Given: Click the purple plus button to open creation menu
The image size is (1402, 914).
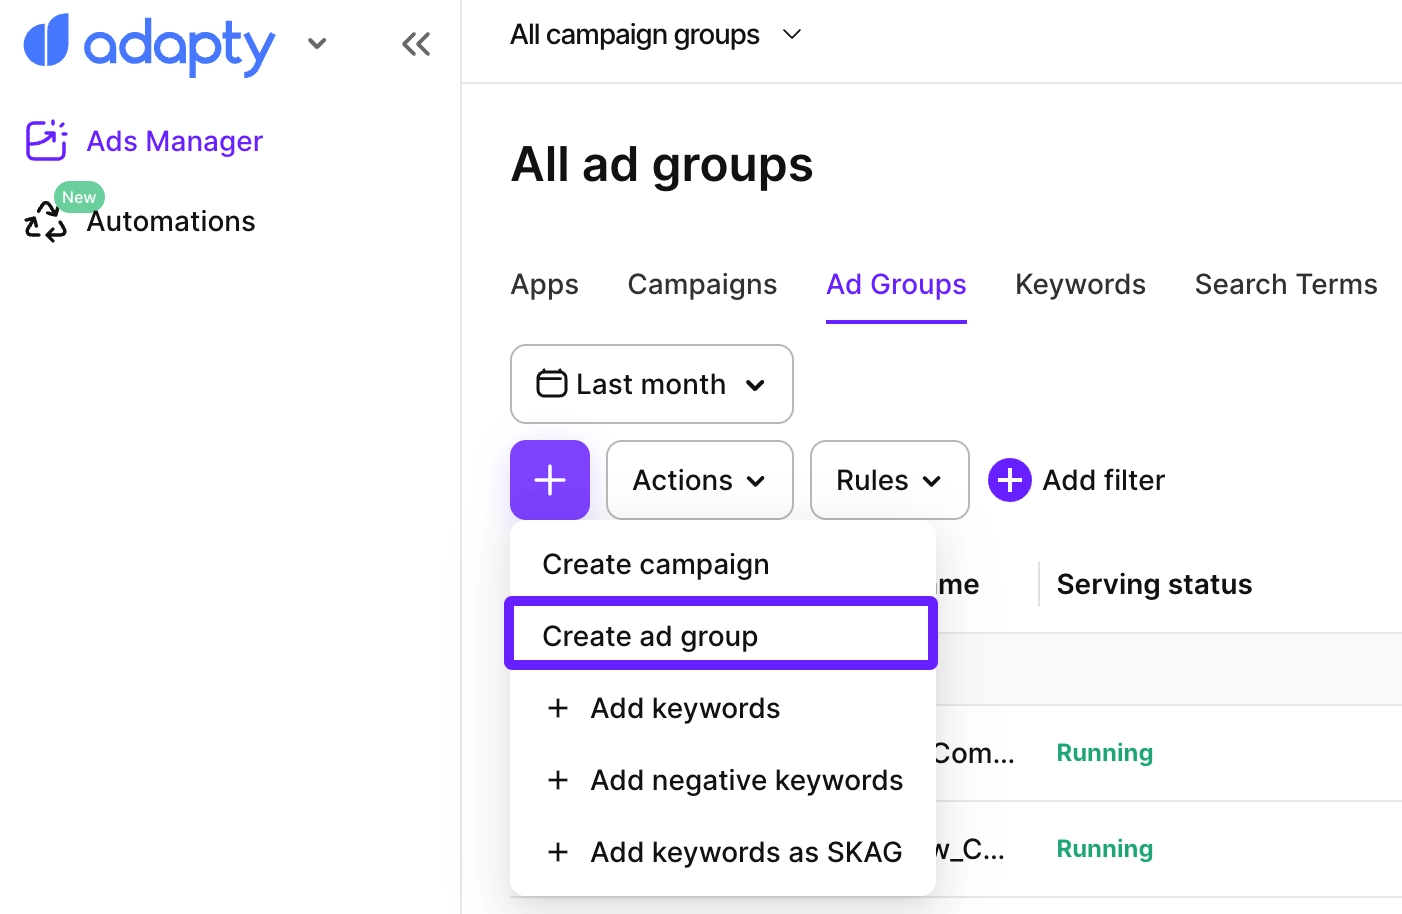Looking at the screenshot, I should [x=549, y=480].
